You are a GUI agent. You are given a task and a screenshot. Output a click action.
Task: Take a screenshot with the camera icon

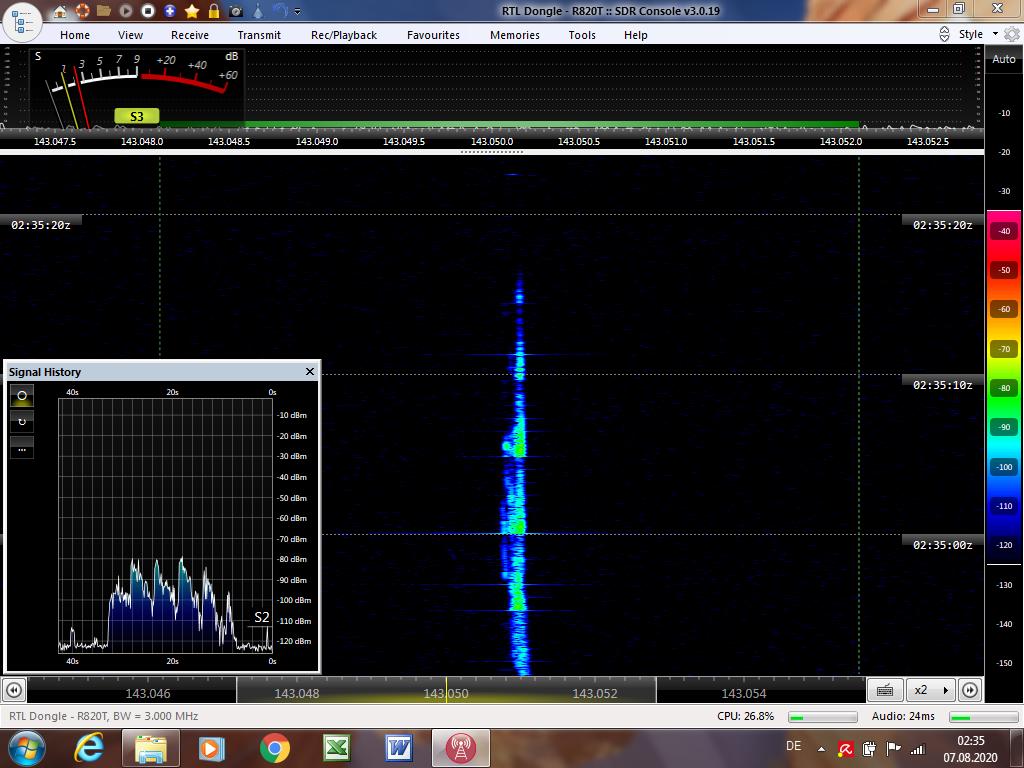point(236,11)
